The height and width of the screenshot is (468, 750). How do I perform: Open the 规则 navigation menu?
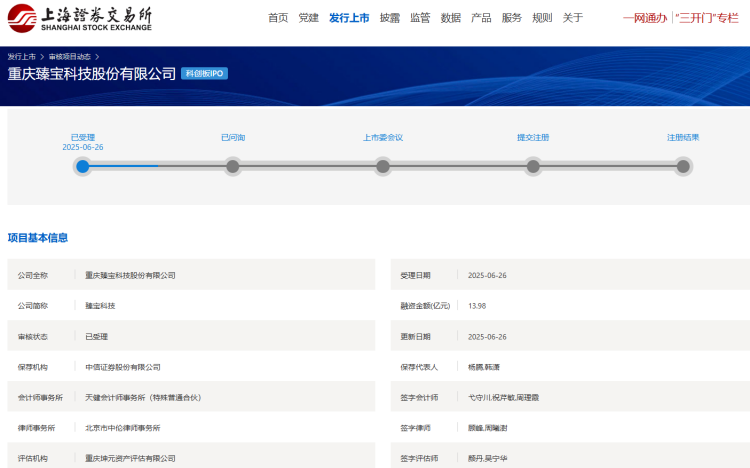542,18
